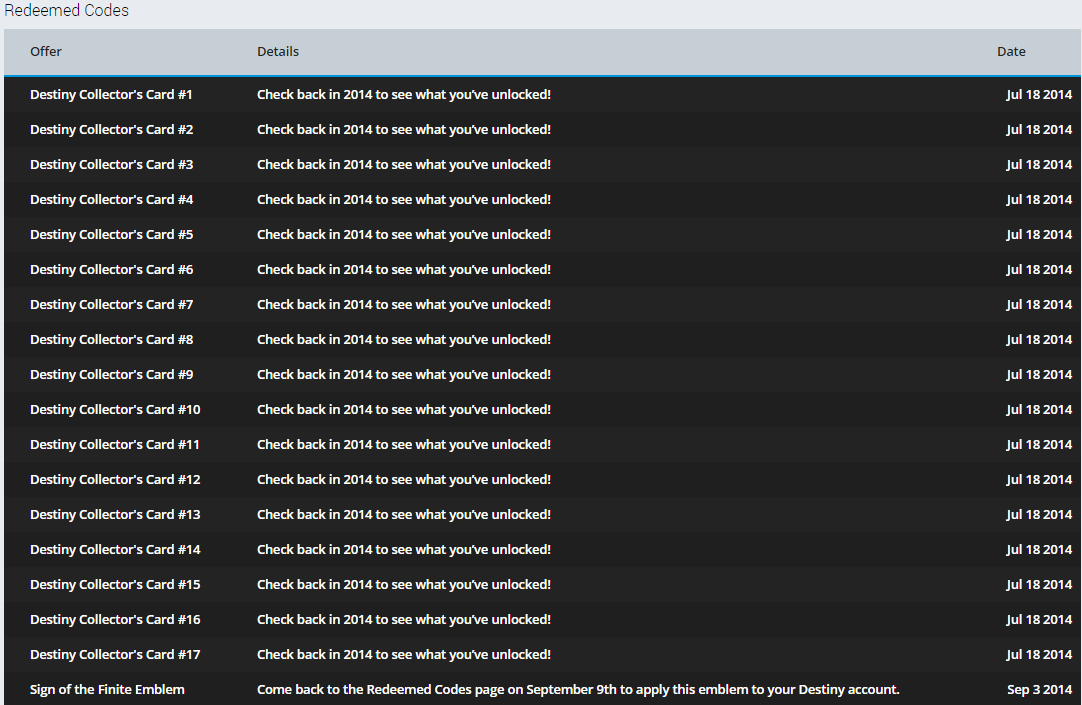
Task: Select Destiny Collector's Card #15 offer name
Action: click(115, 585)
